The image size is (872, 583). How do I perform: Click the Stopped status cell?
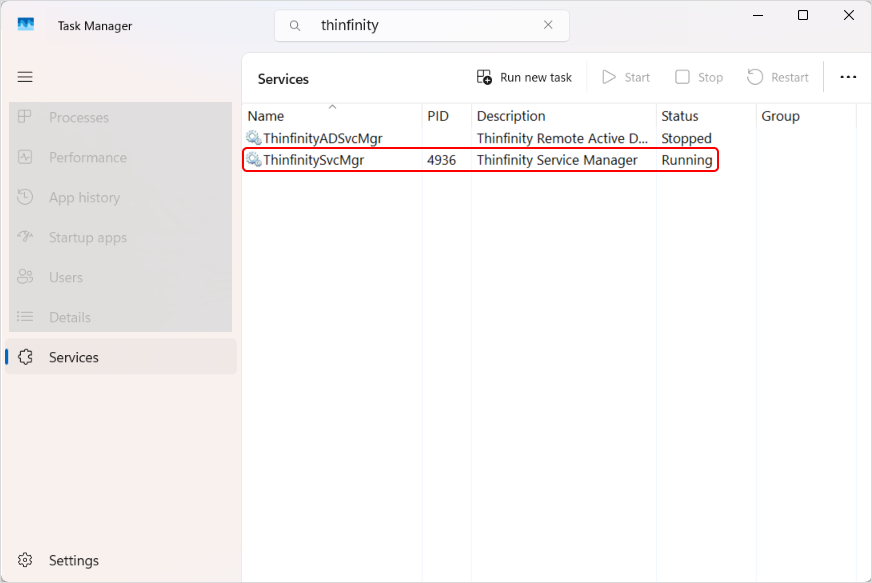coord(686,138)
